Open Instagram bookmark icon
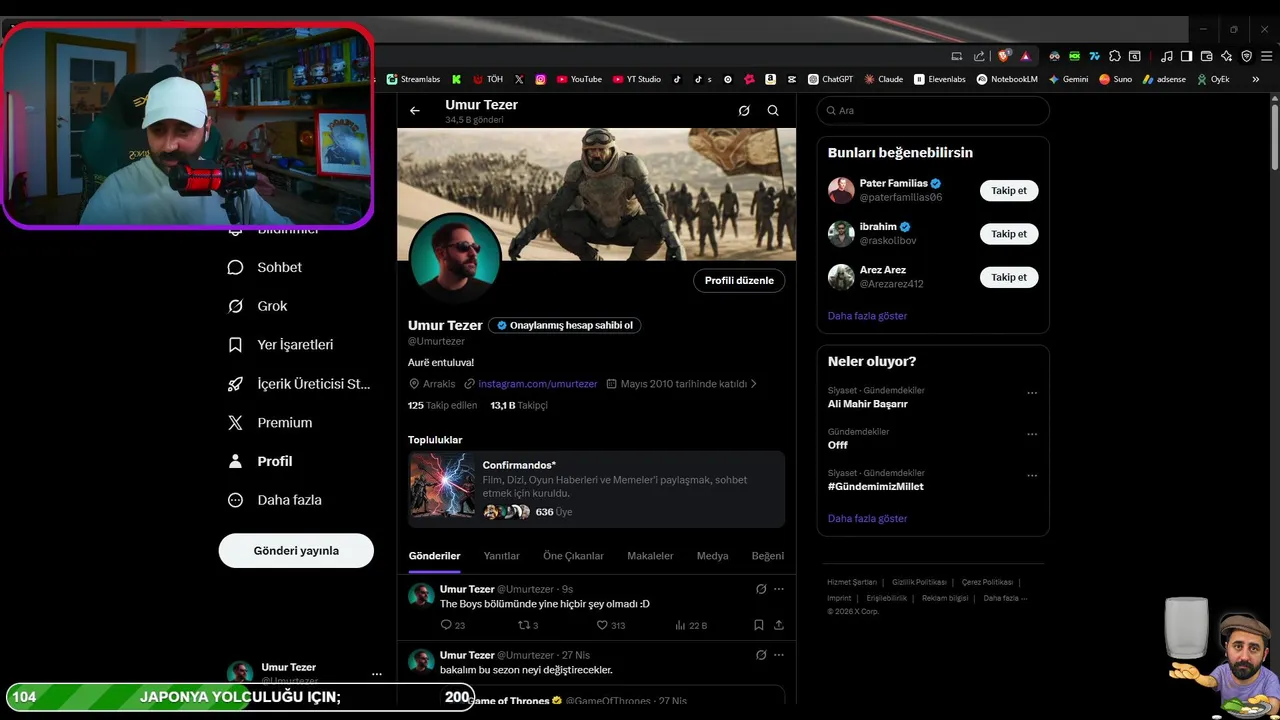Screen dimensions: 1280x720 (x=541, y=79)
